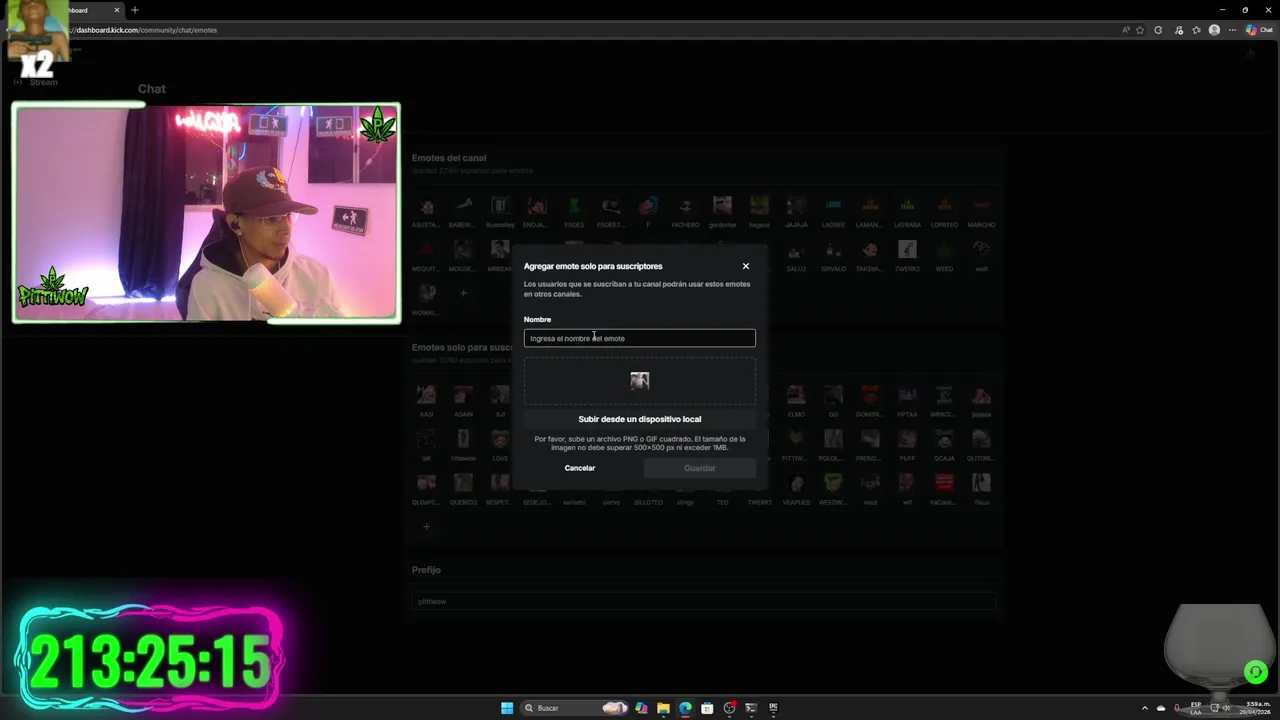
Task: Select the LADREE channel emote
Action: pos(833,212)
